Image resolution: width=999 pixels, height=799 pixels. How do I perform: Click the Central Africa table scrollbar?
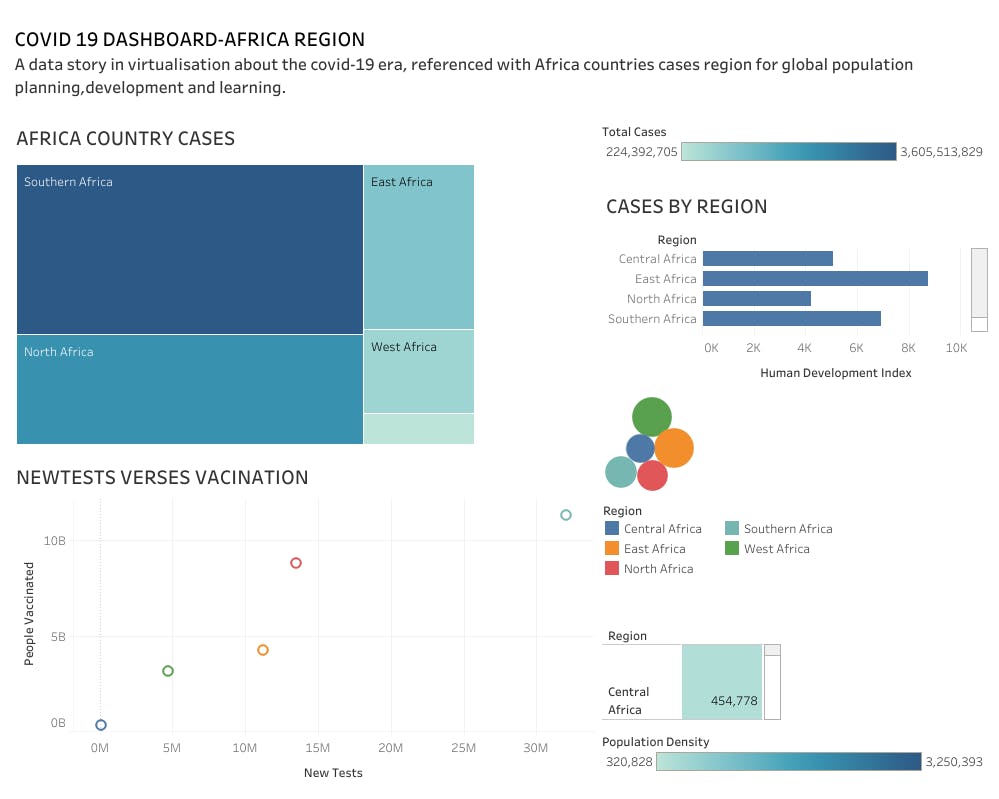(772, 682)
